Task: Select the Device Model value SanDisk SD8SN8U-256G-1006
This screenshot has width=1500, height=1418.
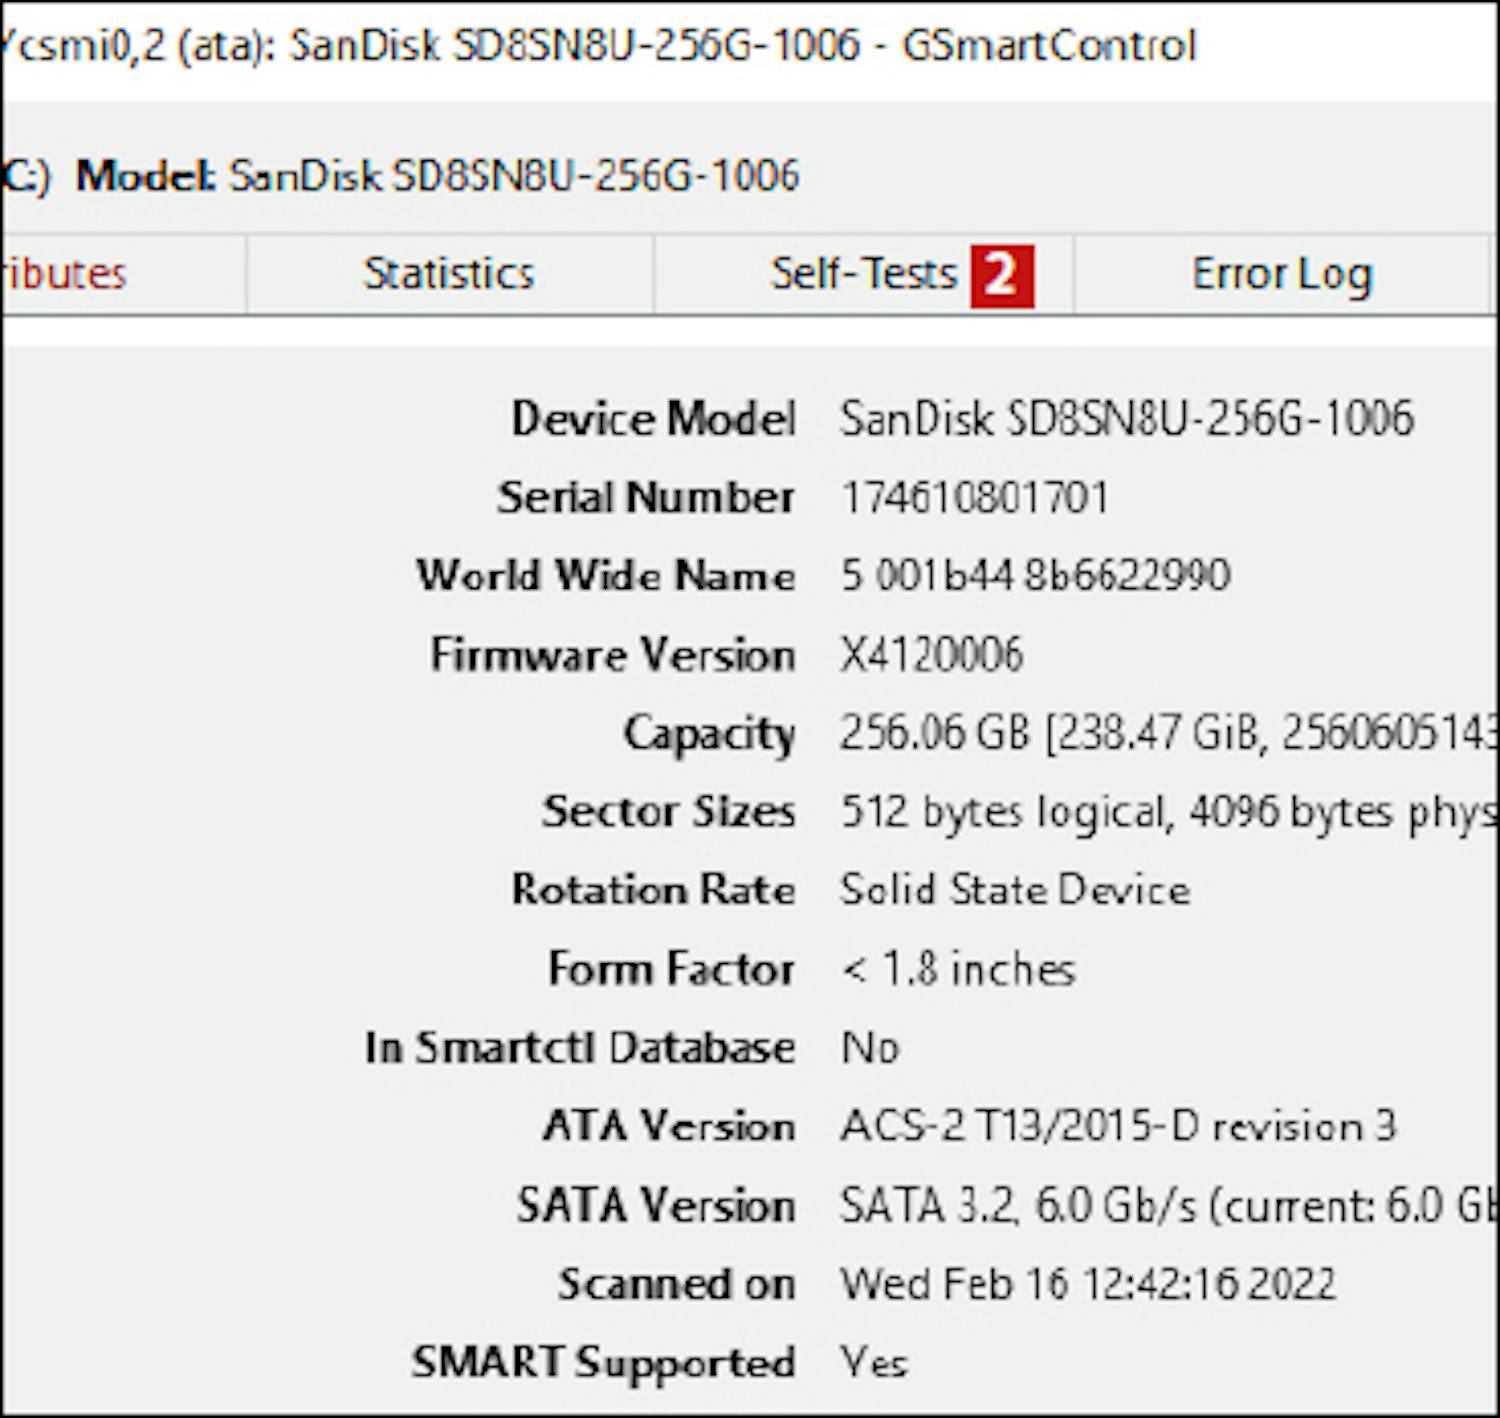Action: pyautogui.click(x=1126, y=418)
